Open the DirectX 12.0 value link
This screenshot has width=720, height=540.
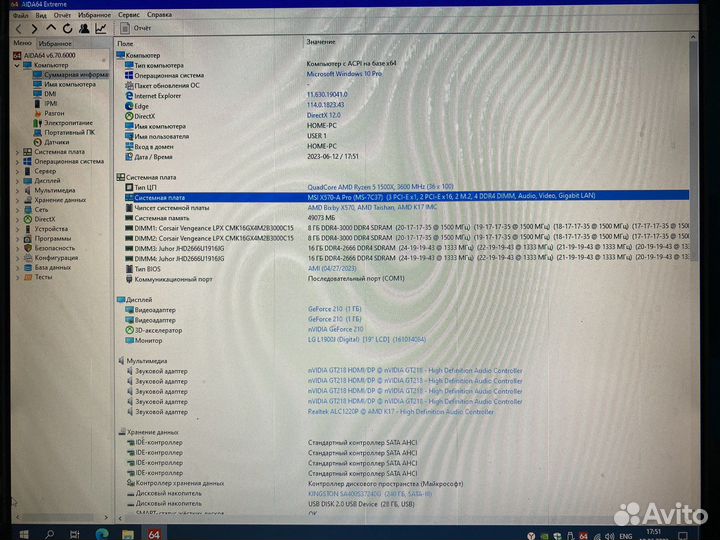(324, 115)
